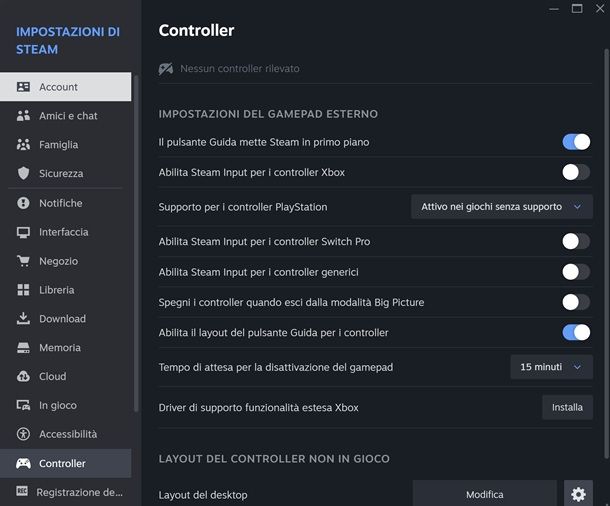Screen dimensions: 610x506
Task: Click the Installa button for Xbox driver
Action: pyautogui.click(x=567, y=408)
